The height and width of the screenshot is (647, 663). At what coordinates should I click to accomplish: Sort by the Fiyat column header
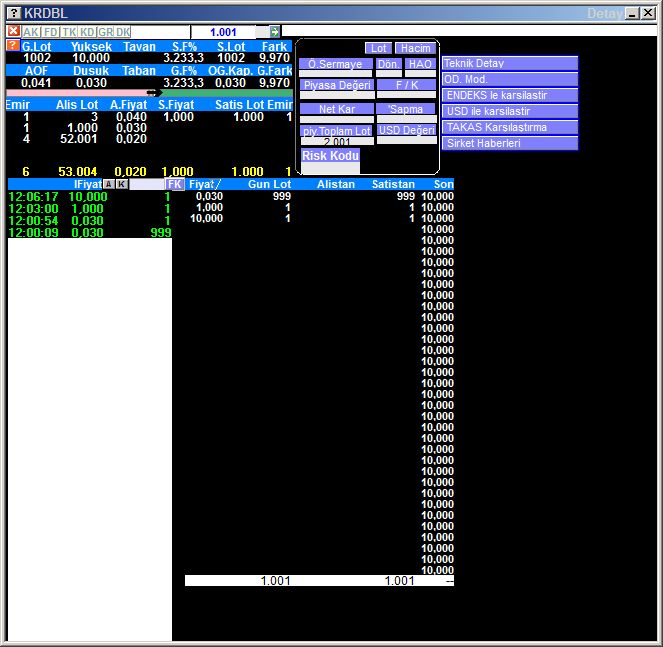[x=205, y=184]
